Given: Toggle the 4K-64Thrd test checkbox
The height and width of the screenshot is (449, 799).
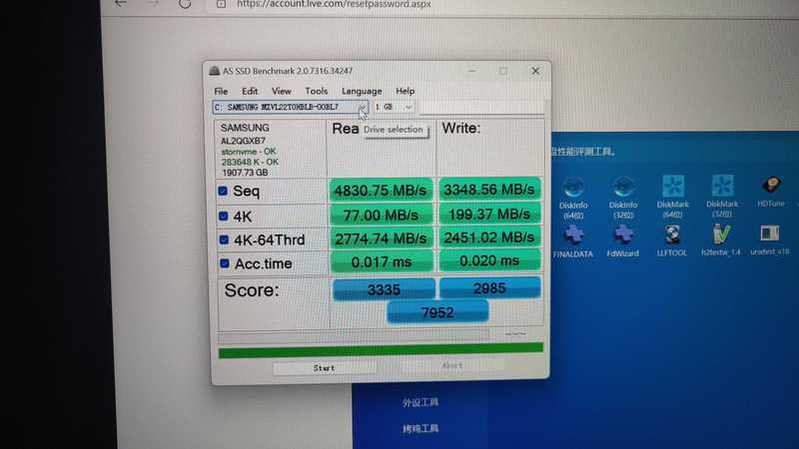Looking at the screenshot, I should 224,240.
